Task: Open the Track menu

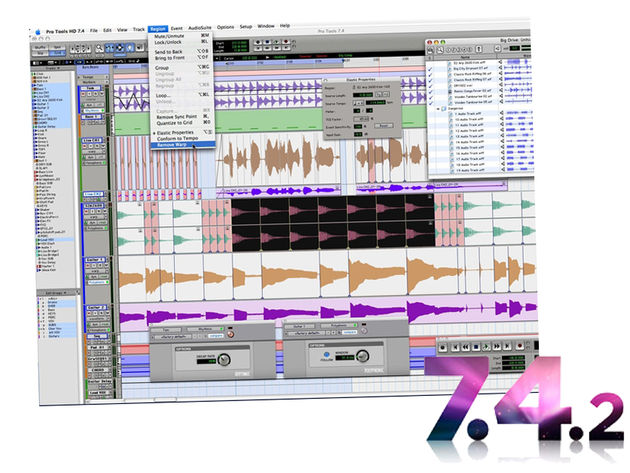Action: point(139,29)
